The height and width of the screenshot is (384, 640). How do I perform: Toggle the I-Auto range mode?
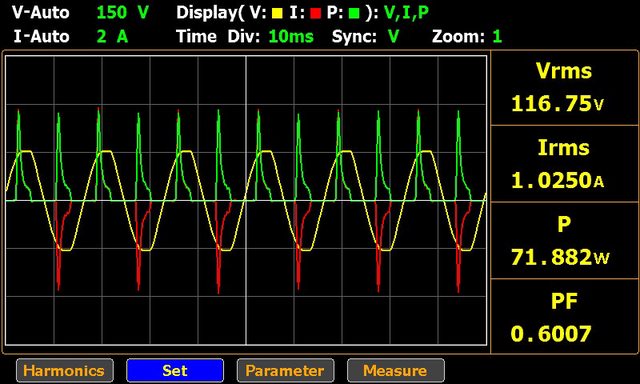41,37
